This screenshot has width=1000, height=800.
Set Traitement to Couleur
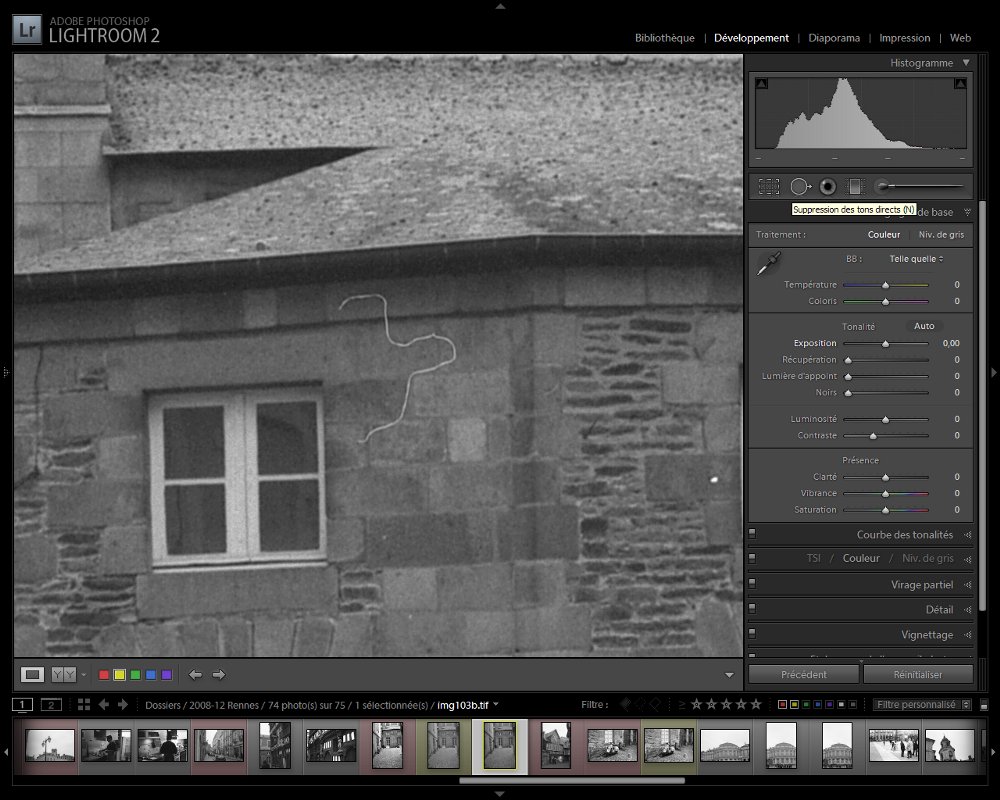click(x=884, y=235)
